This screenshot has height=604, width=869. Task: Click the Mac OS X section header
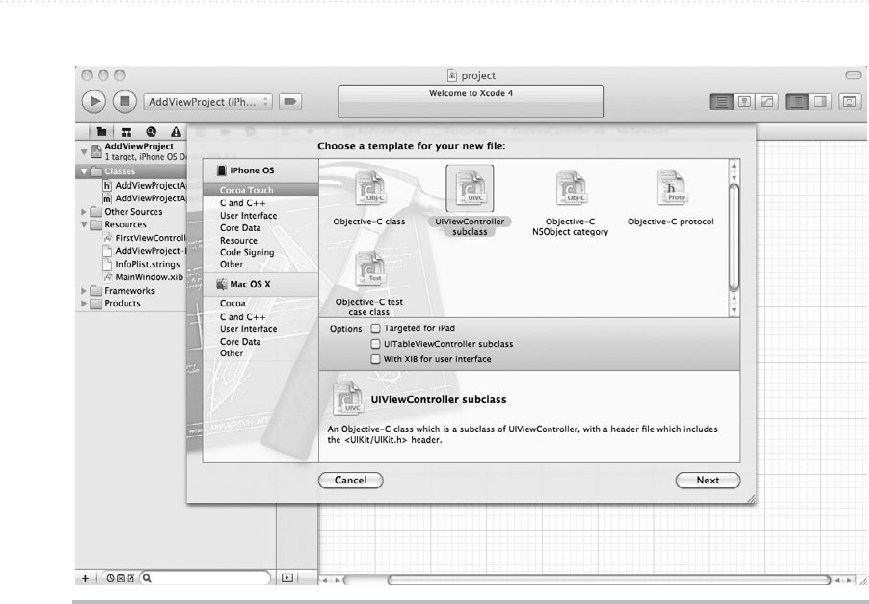click(260, 284)
